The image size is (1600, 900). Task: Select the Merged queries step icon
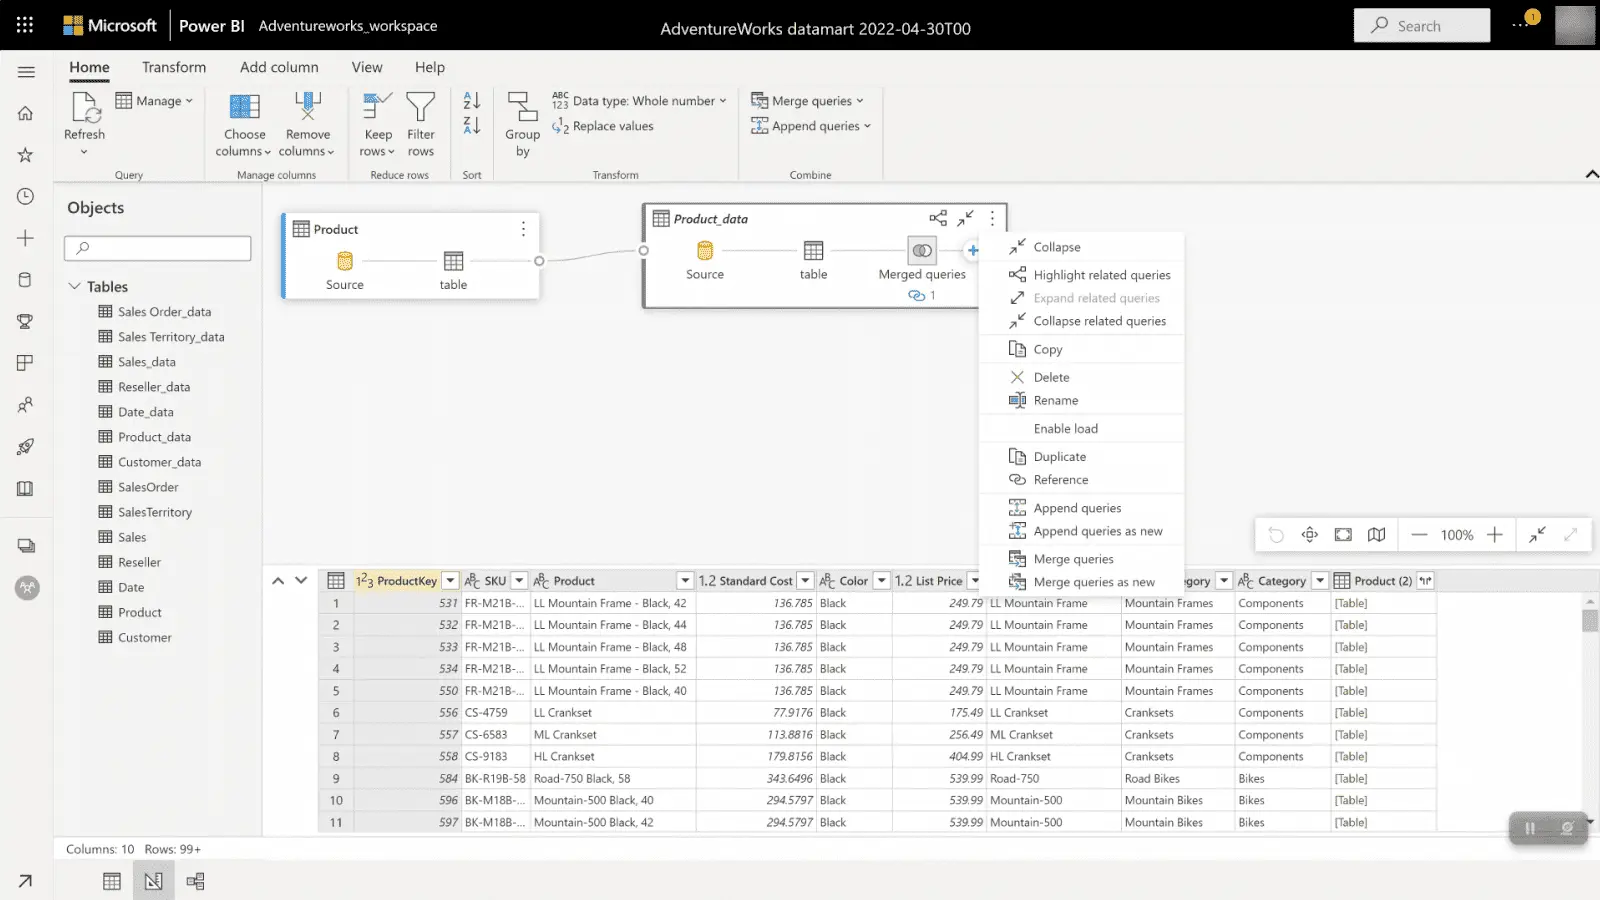tap(921, 250)
